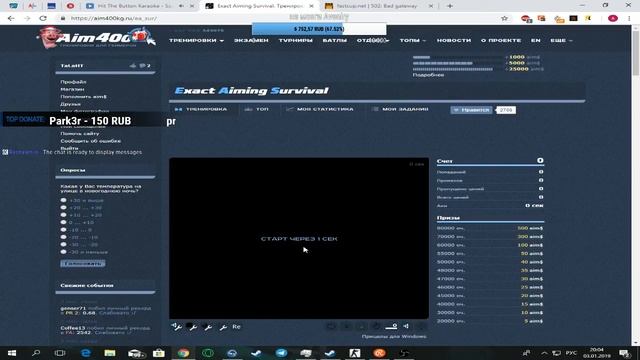This screenshot has height=360, width=640.
Task: Switch to the Hit The Button Karaoke tab
Action: (x=134, y=6)
